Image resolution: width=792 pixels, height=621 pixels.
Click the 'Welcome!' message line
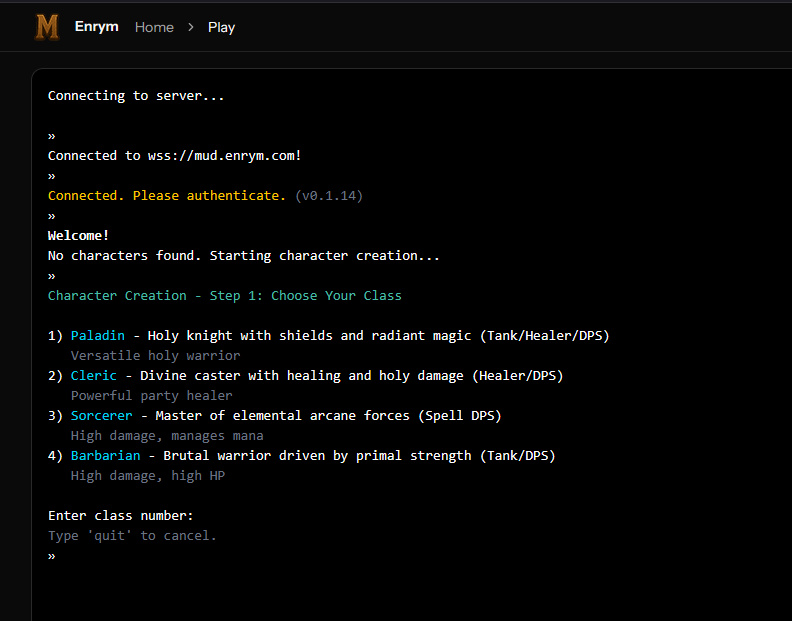[x=79, y=236]
